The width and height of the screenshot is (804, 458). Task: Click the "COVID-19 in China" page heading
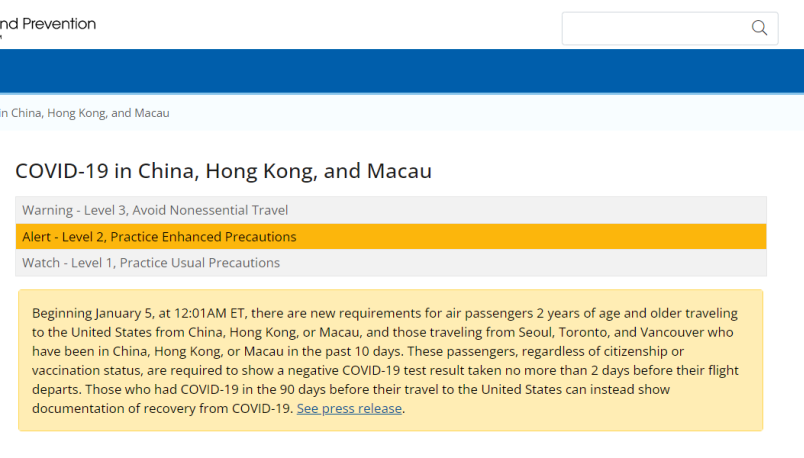[x=224, y=171]
